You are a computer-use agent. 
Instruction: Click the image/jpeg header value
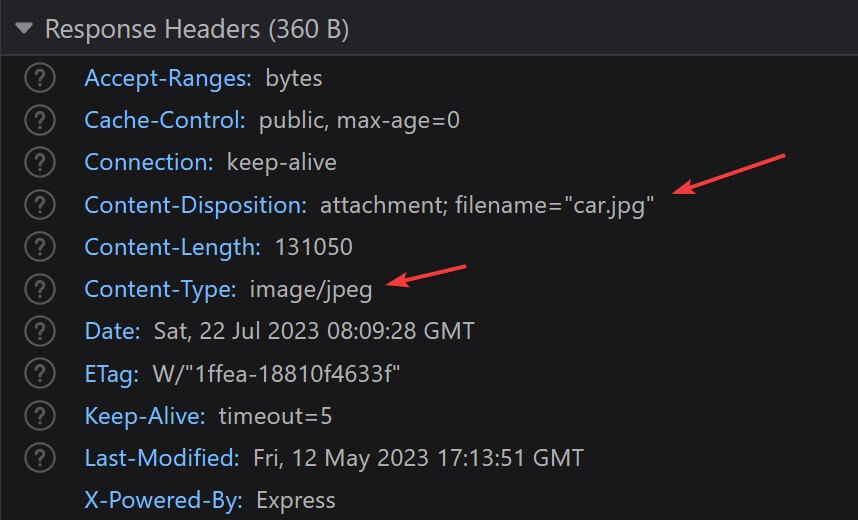pos(311,290)
